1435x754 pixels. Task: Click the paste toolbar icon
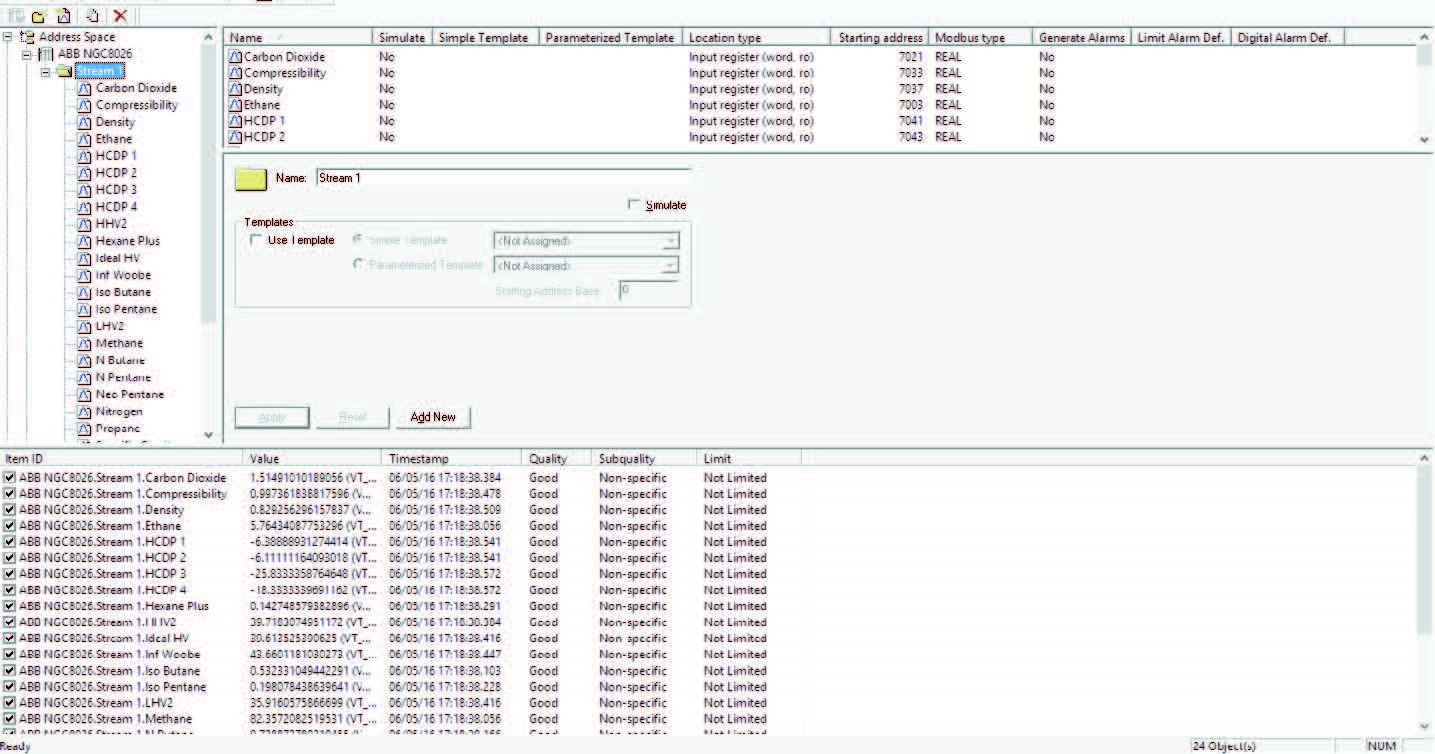click(90, 15)
